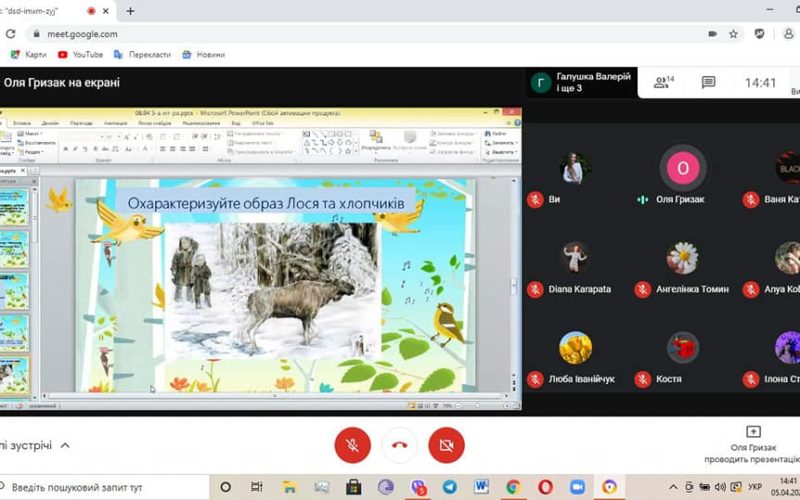Turn on your camera in Meet
Viewport: 800px width, 500px height.
coord(446,445)
